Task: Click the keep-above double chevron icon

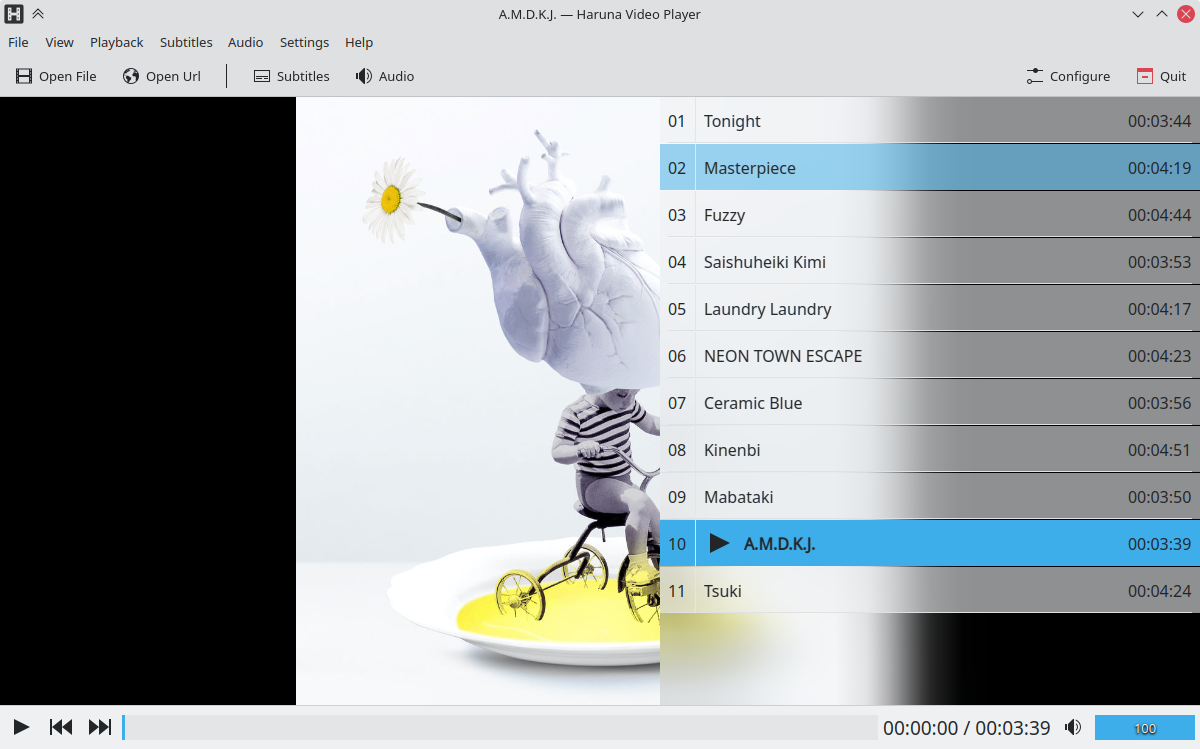Action: 38,14
